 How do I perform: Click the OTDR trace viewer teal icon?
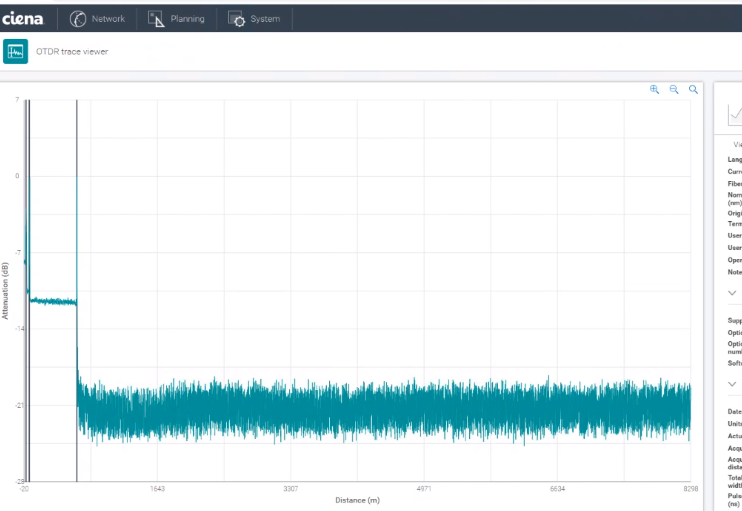tap(16, 52)
